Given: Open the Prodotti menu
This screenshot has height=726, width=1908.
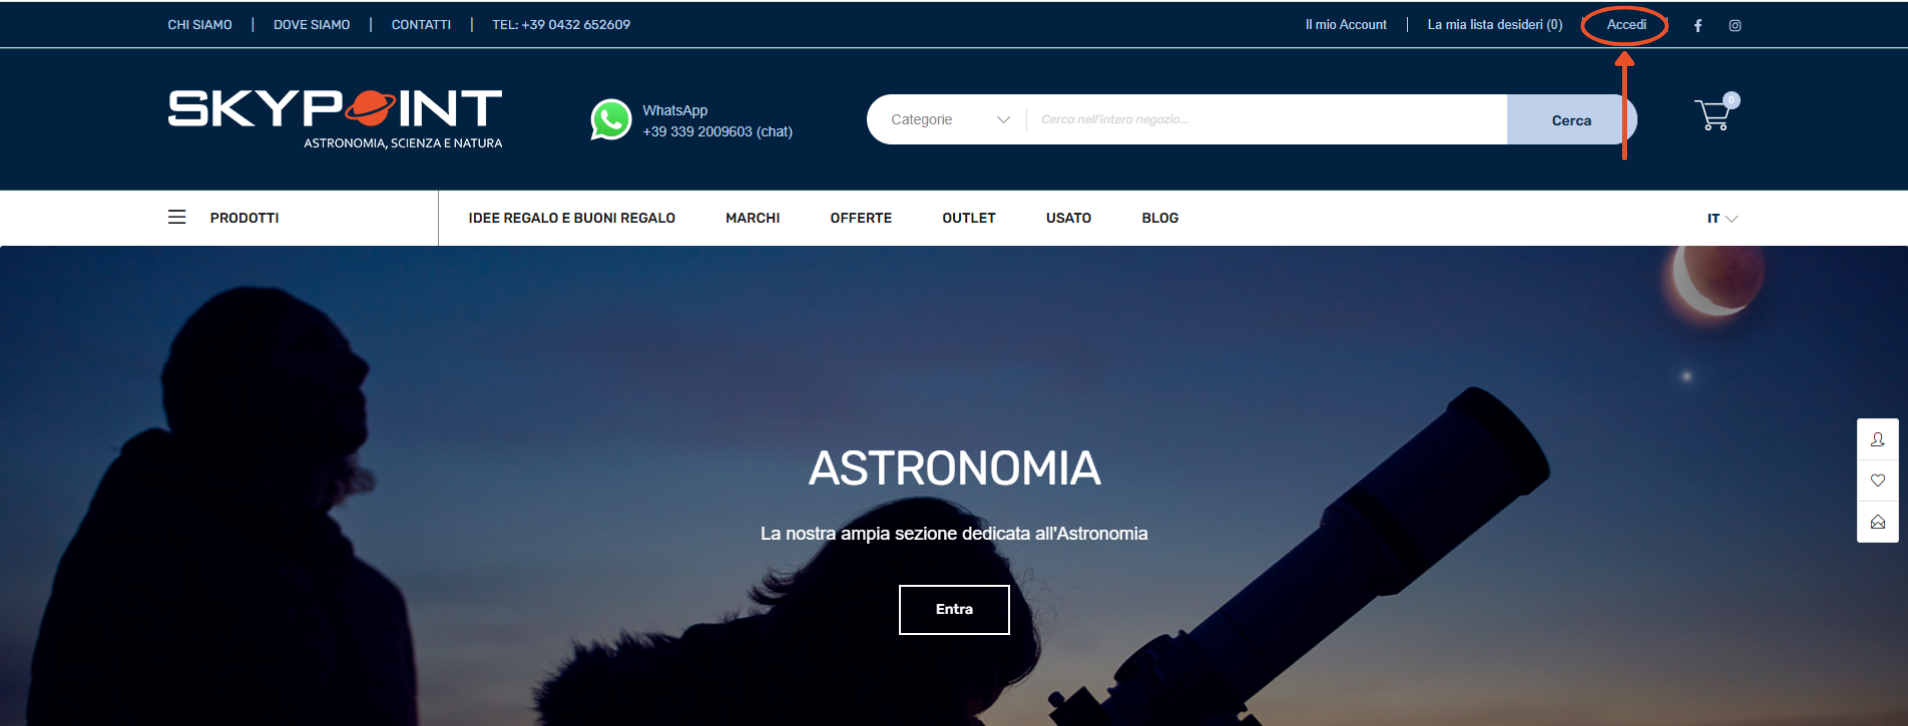Looking at the screenshot, I should click(244, 218).
